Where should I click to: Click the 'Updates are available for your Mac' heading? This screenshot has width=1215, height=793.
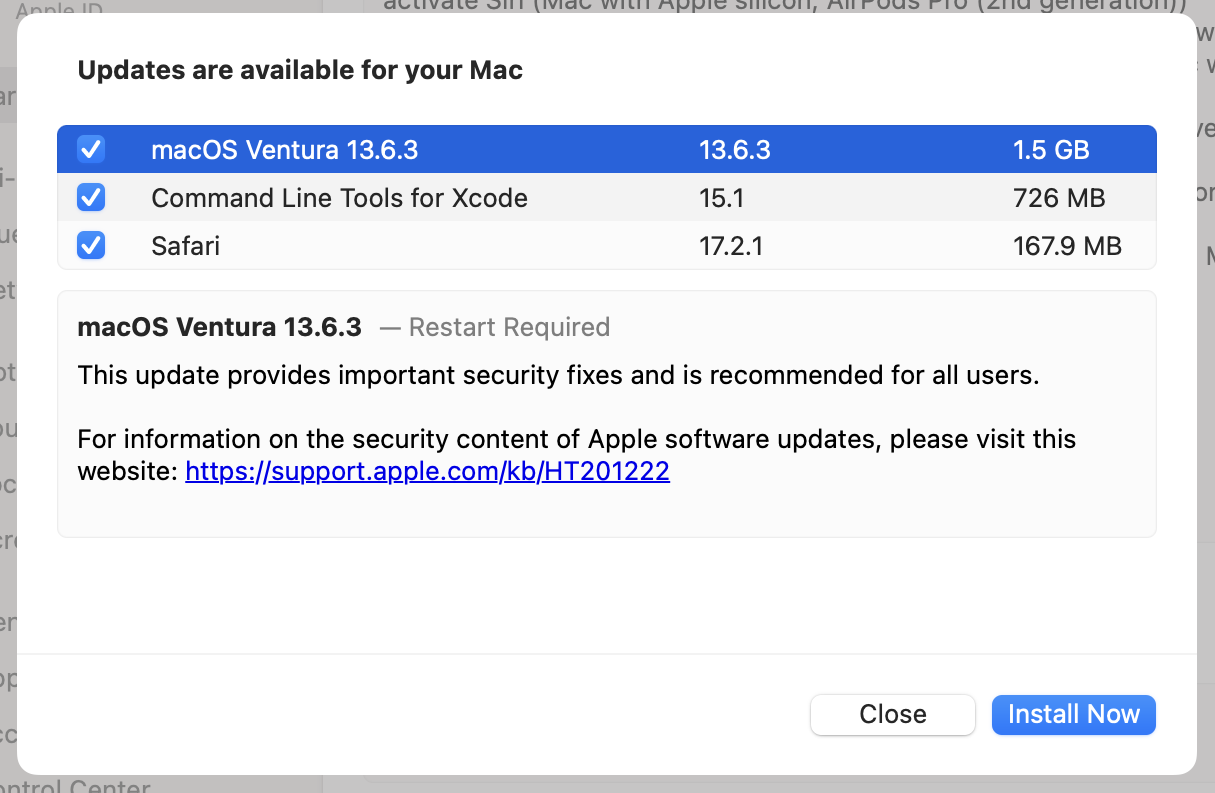(x=300, y=70)
